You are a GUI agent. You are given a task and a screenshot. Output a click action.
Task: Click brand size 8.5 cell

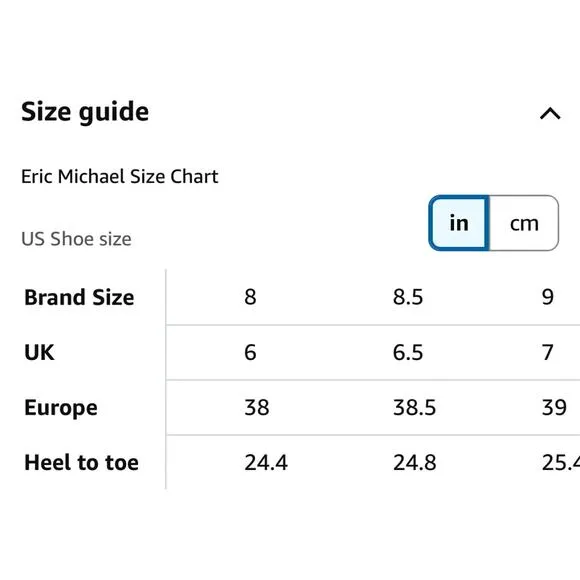408,297
